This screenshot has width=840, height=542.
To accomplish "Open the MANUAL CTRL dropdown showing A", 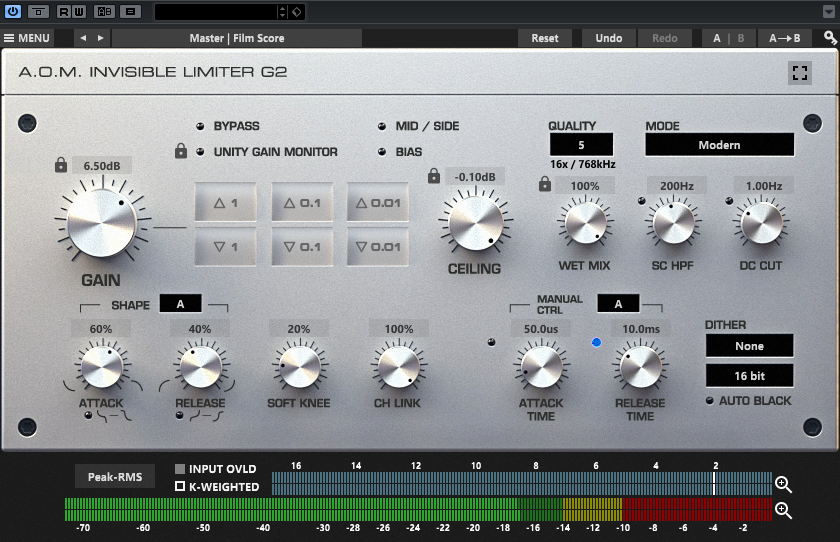I will pos(618,304).
